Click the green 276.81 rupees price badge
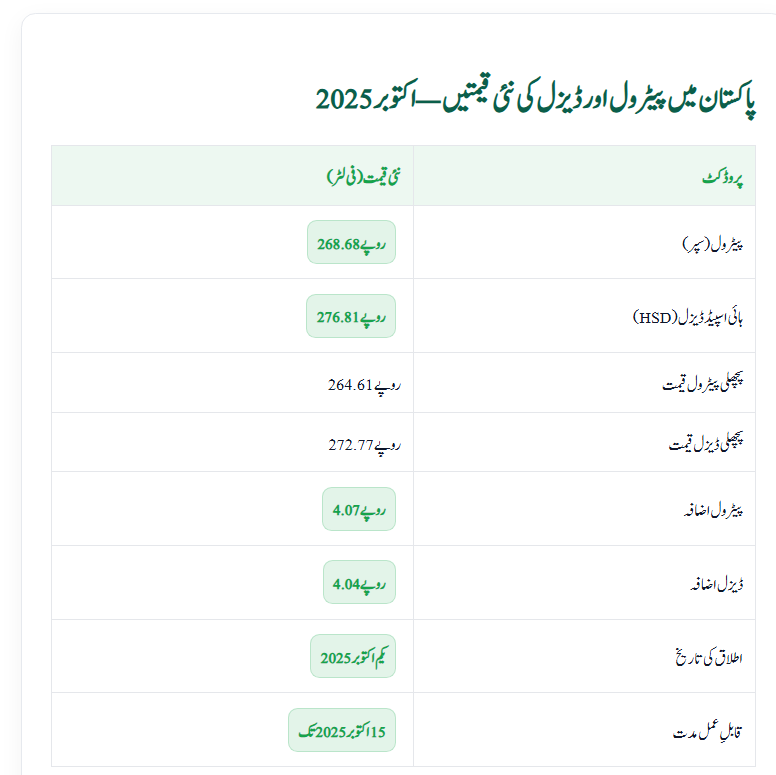The image size is (776, 775). 351,316
